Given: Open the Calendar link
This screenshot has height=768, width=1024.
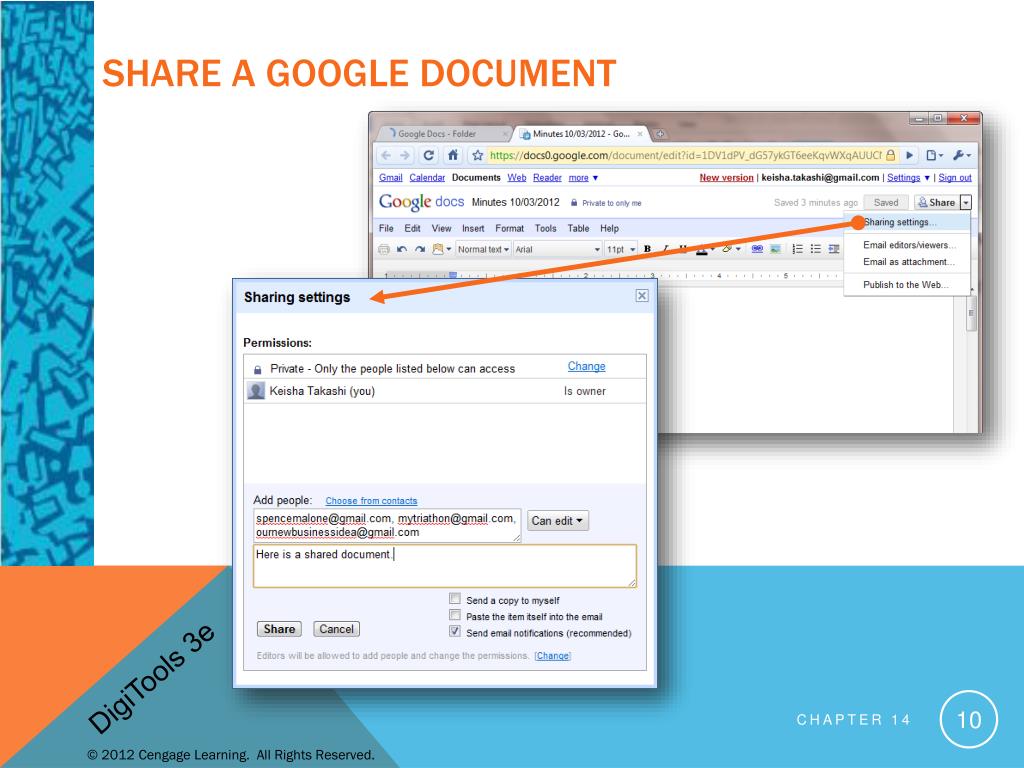Looking at the screenshot, I should tap(427, 178).
